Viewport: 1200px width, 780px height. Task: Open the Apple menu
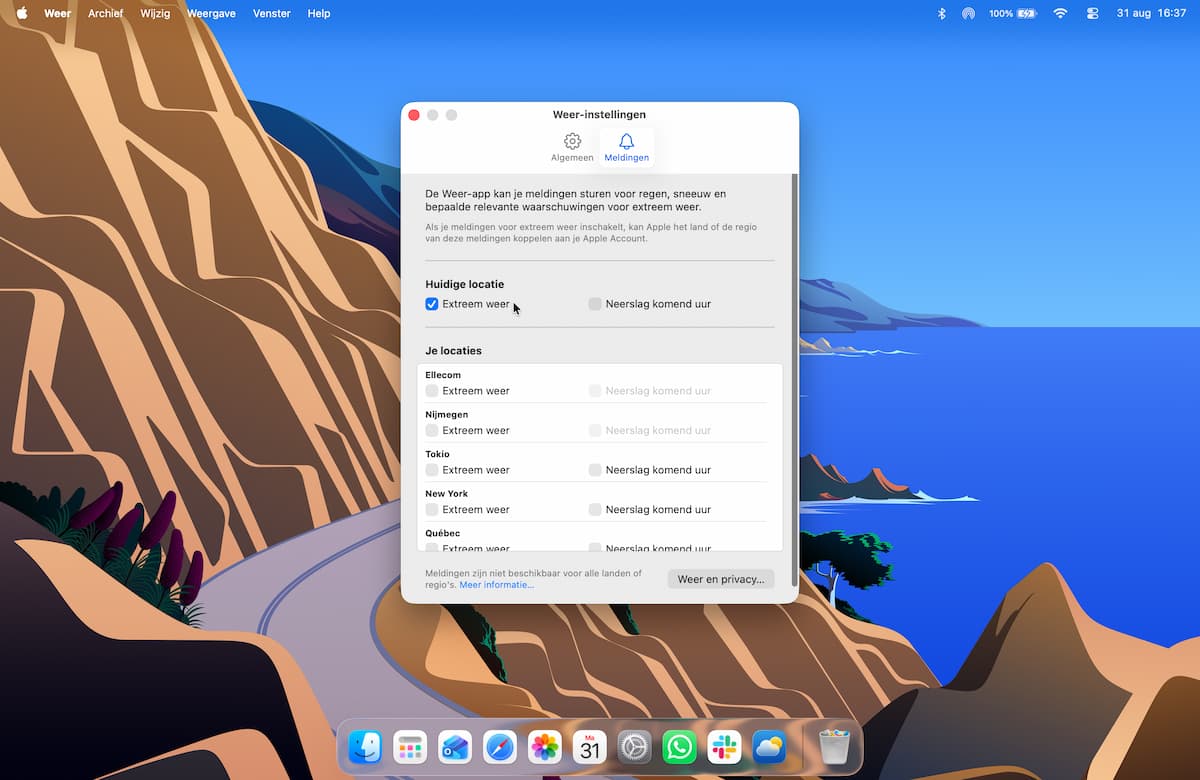21,13
